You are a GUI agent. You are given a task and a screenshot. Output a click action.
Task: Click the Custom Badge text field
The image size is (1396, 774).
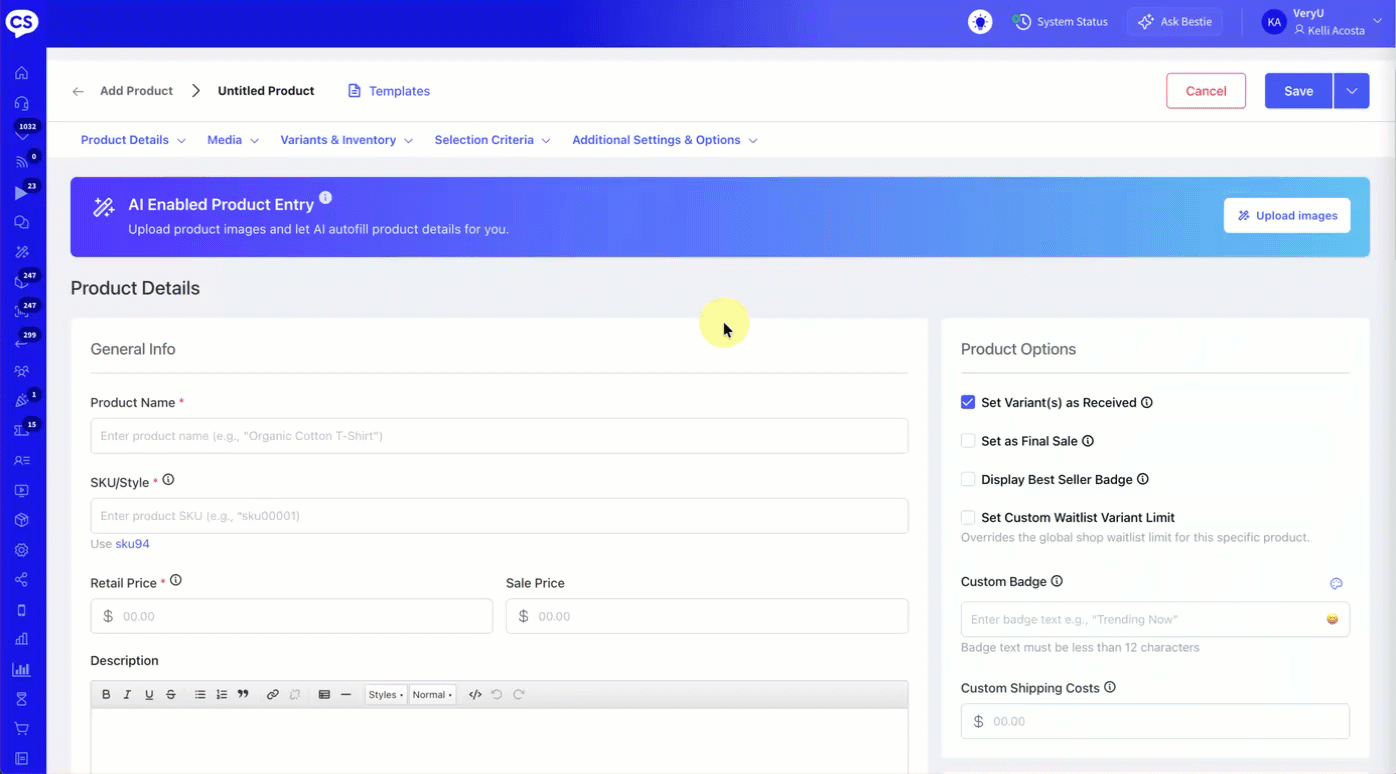[x=1155, y=620]
